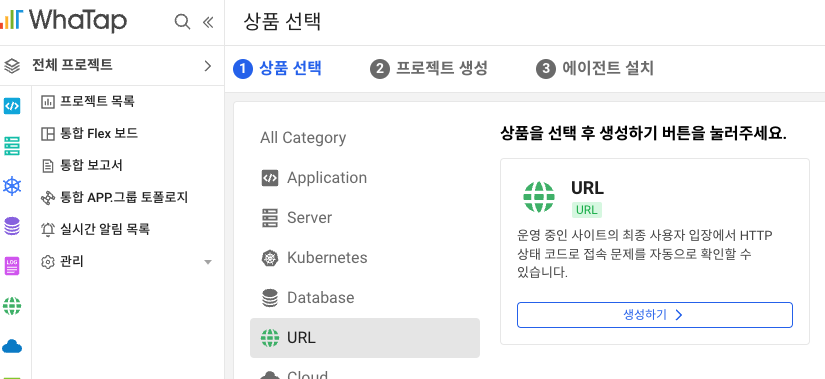This screenshot has width=825, height=379.
Task: Open the Server icon in left rail
Action: [12, 146]
